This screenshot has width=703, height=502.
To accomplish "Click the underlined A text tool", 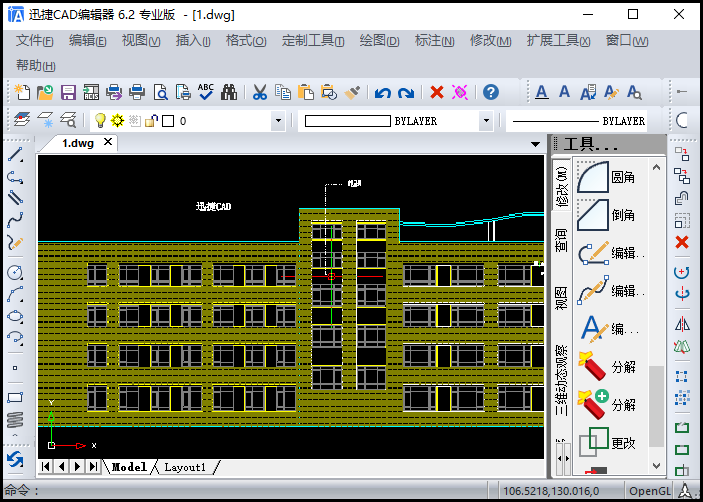I will (x=542, y=92).
